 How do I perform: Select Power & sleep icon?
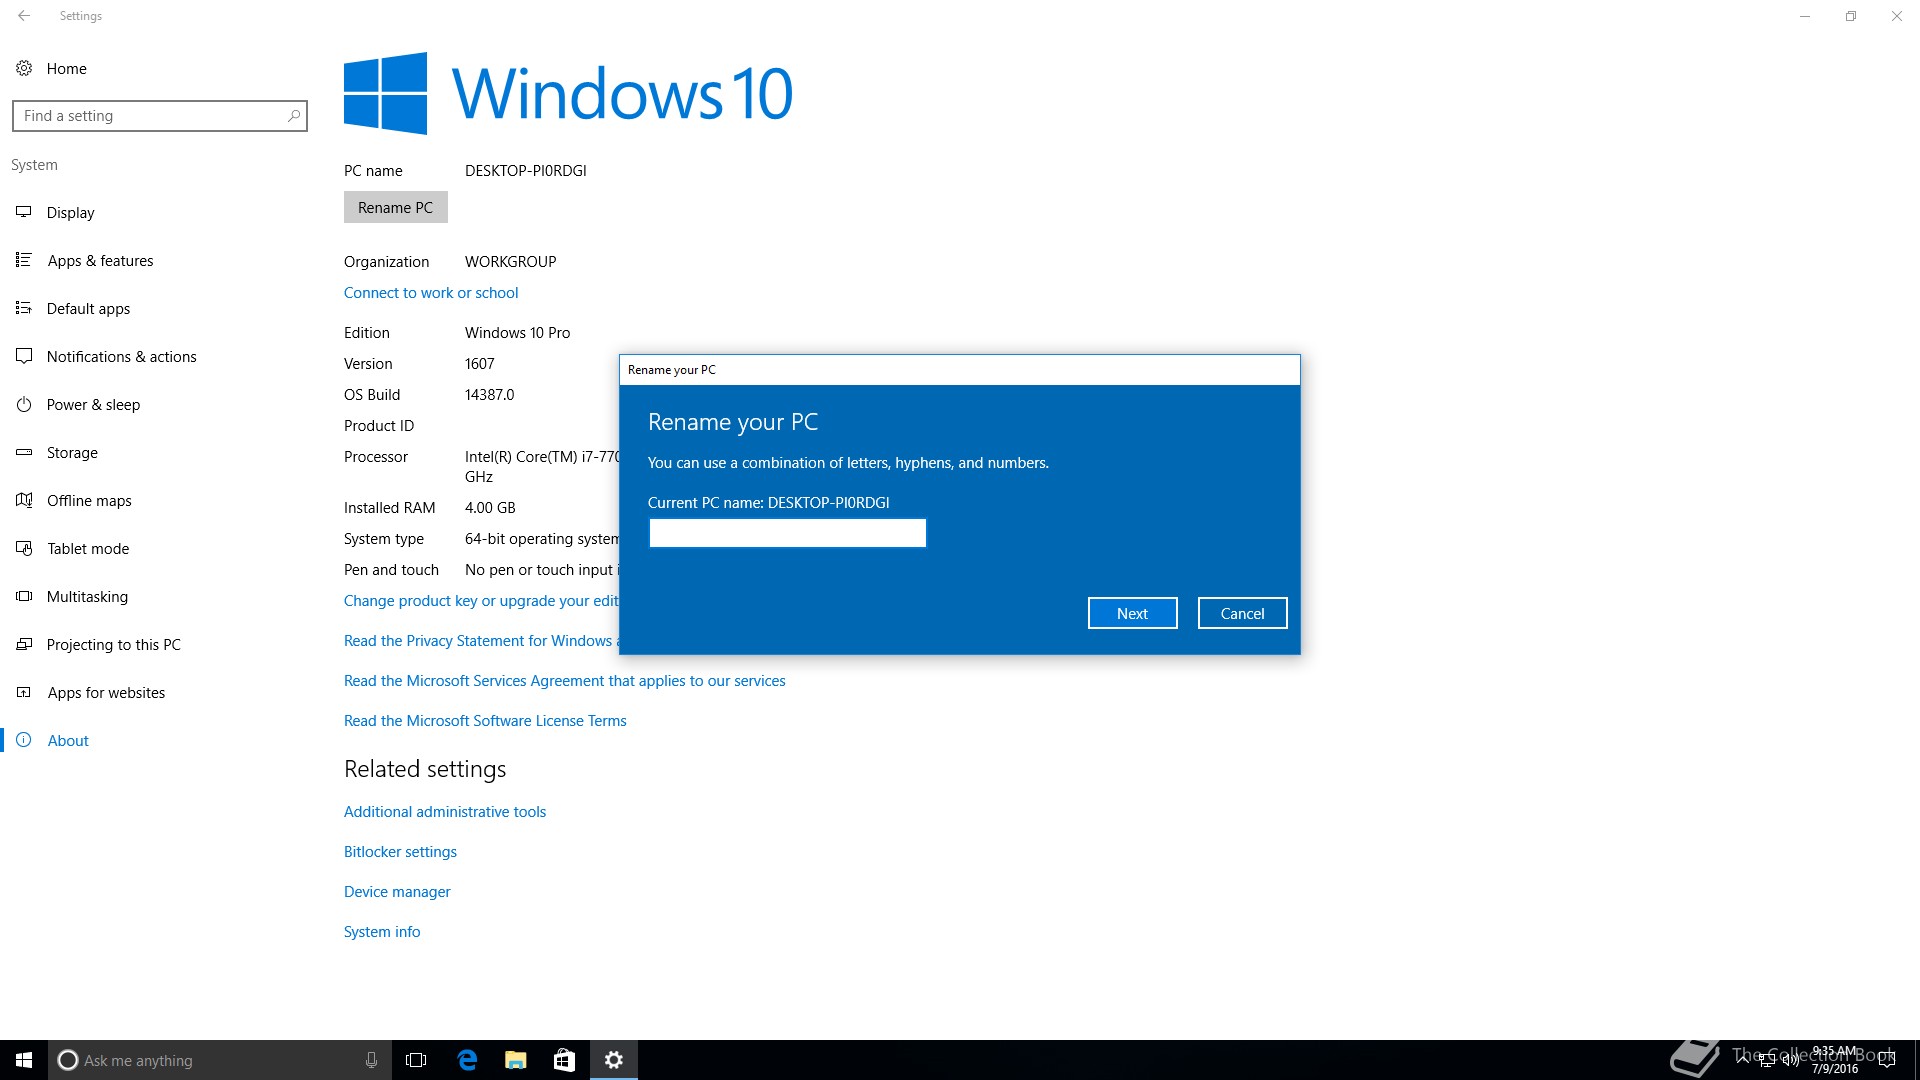coord(24,404)
